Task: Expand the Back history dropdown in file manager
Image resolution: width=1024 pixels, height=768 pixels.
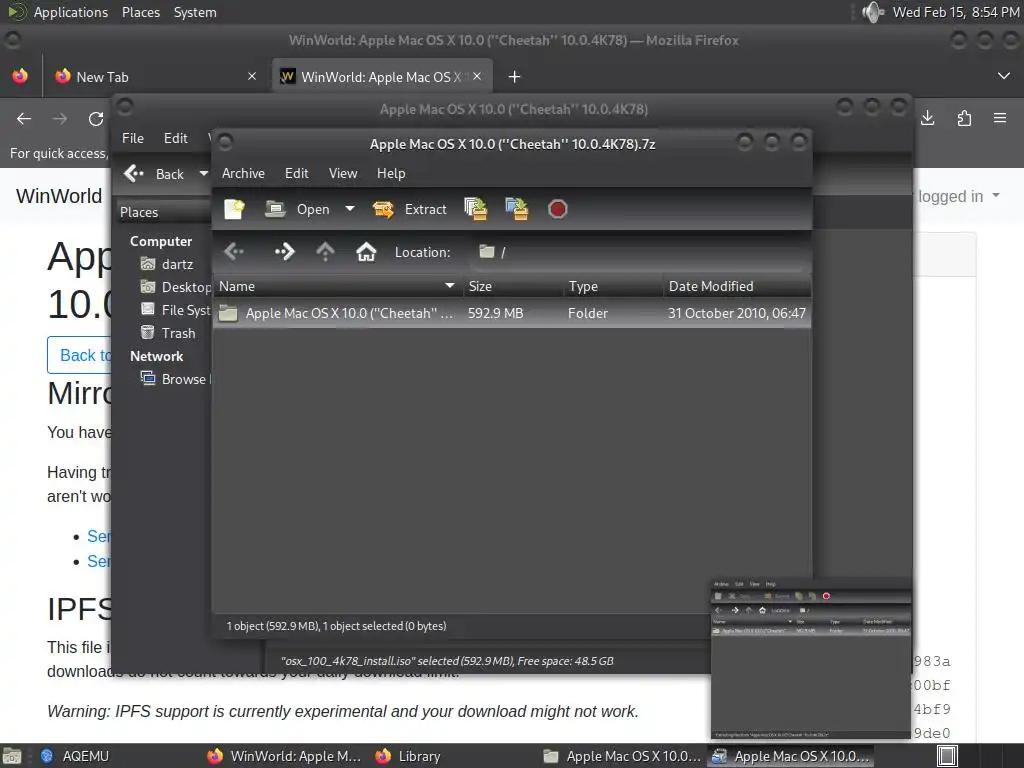Action: (x=203, y=174)
